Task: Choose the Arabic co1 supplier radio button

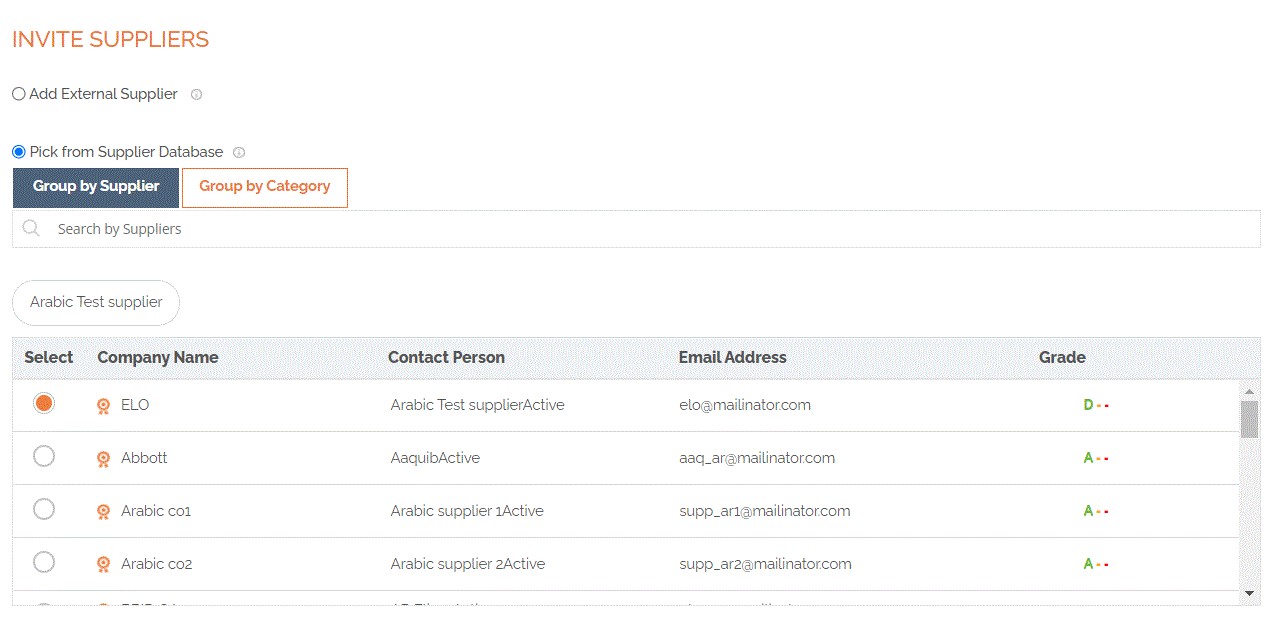Action: (x=44, y=509)
